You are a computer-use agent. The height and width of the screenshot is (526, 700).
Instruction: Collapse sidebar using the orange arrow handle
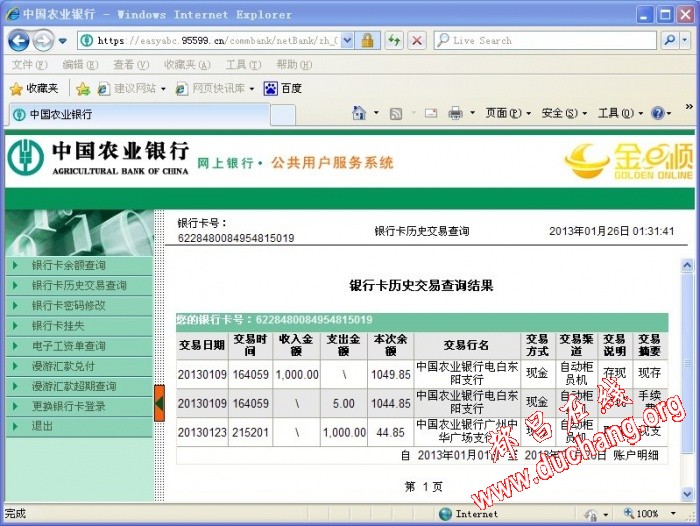(159, 403)
